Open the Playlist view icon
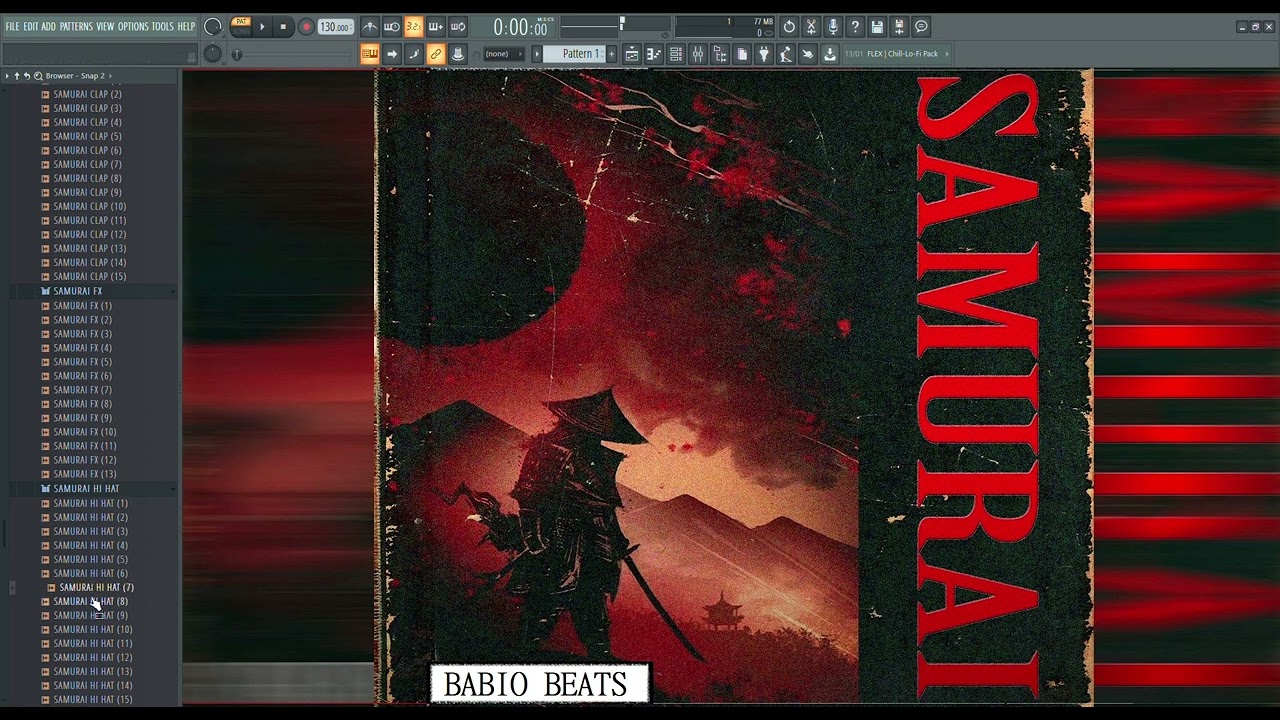Screen dimensions: 1280x720 coord(632,54)
